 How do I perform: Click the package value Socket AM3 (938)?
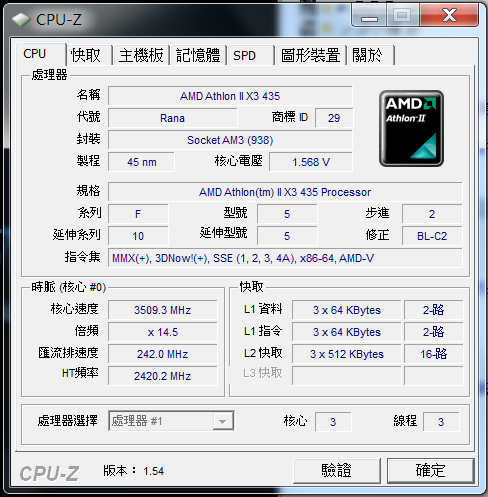coord(230,140)
